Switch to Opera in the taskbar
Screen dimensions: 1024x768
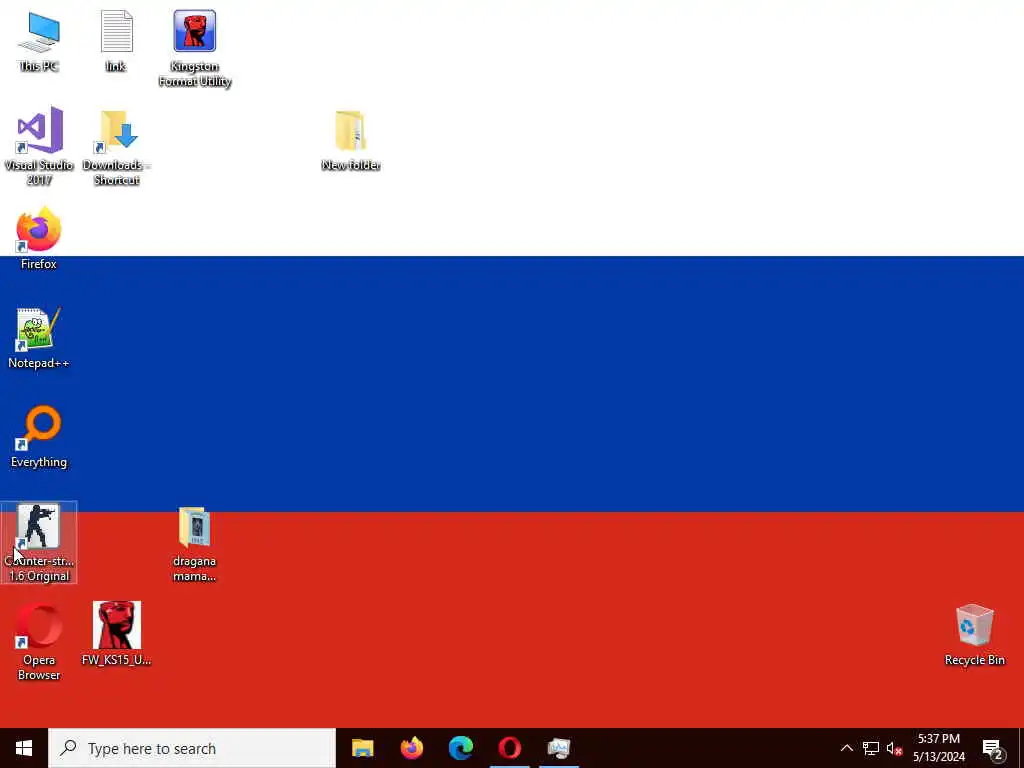pyautogui.click(x=509, y=748)
